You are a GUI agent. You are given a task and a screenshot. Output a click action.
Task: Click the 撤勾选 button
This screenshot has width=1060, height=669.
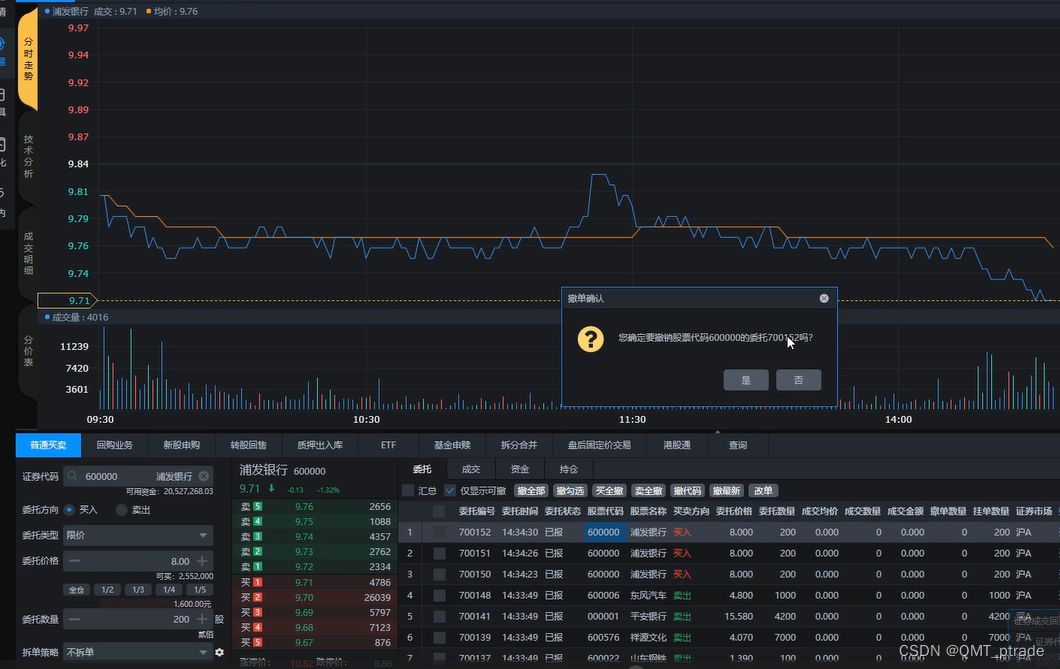[570, 491]
